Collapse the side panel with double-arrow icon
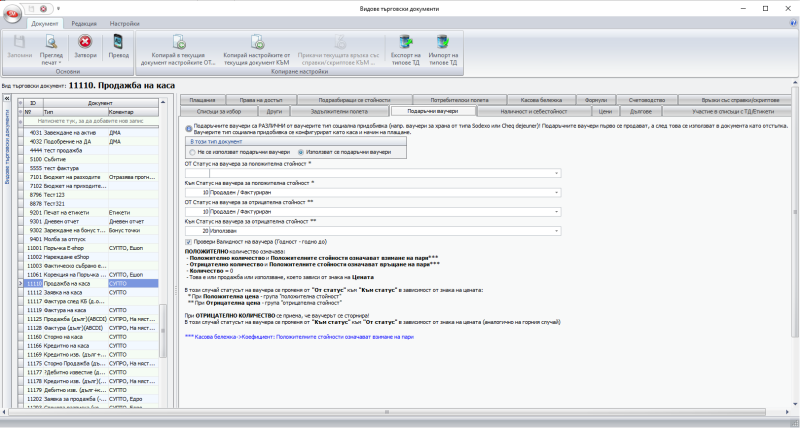This screenshot has width=800, height=428. click(7, 99)
